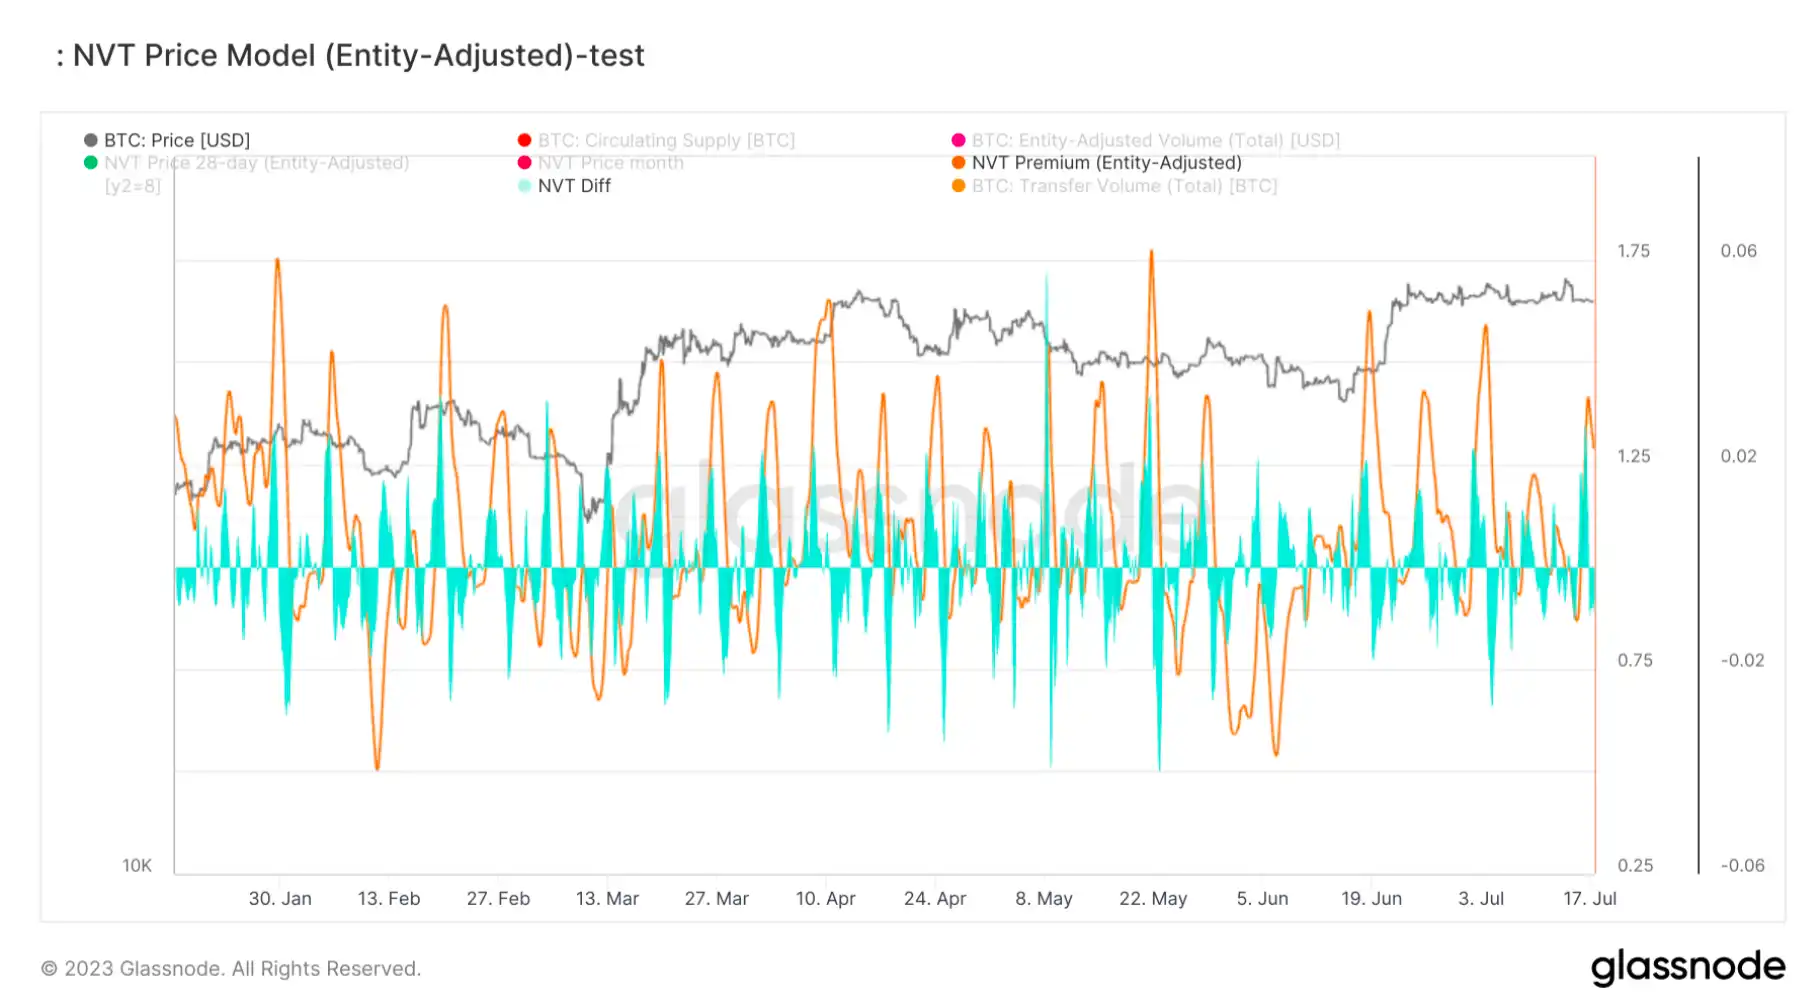Enable BTC: Entity-Adjusted Volume (Total) [USD] series
This screenshot has width=1810, height=1004.
(1146, 140)
